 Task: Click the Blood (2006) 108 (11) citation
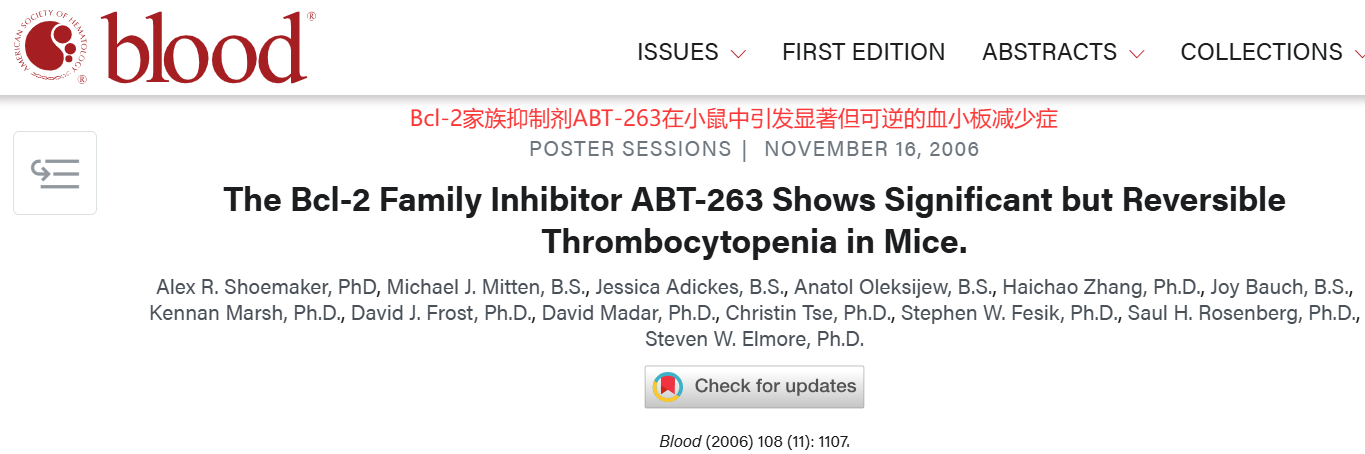pos(754,441)
